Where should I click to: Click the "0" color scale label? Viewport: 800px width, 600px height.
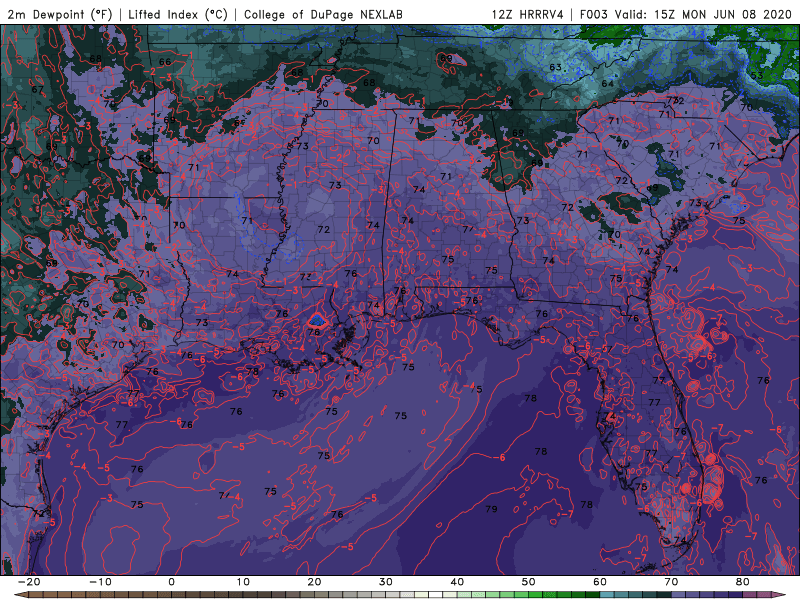pyautogui.click(x=171, y=582)
